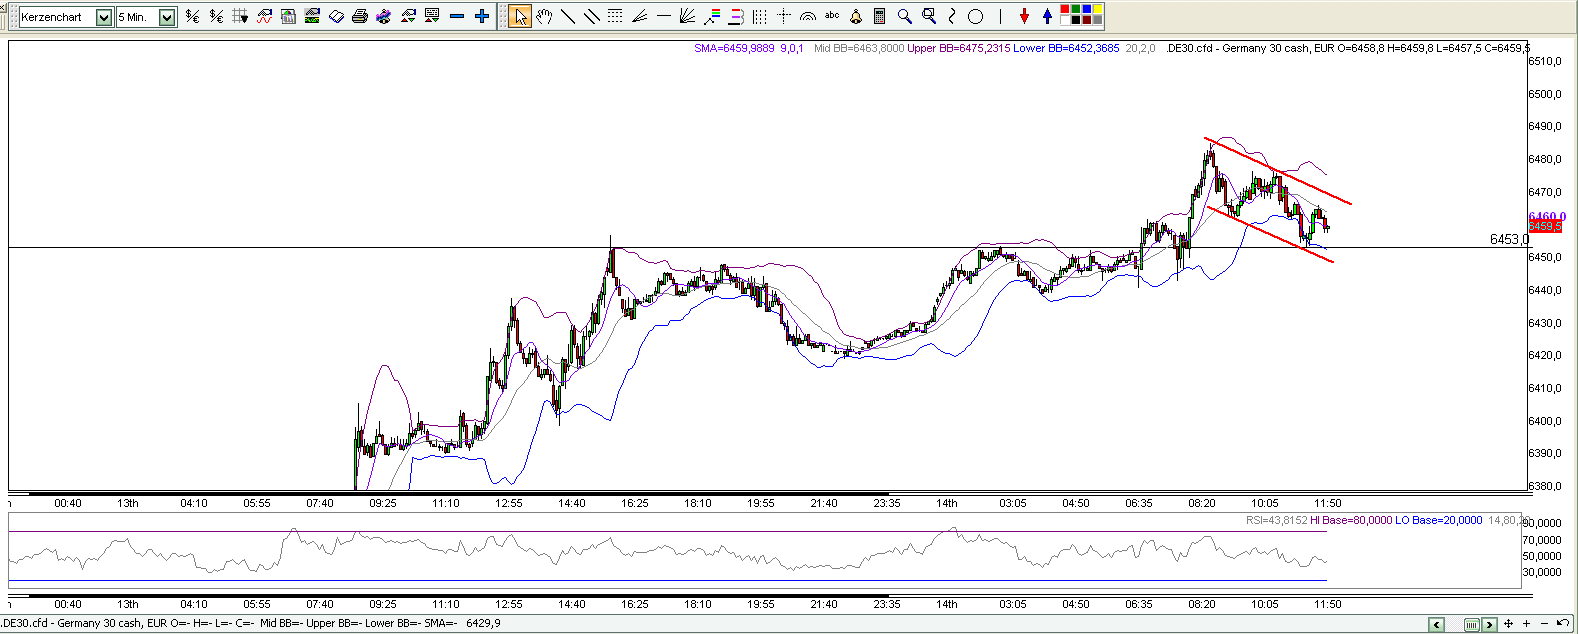This screenshot has width=1578, height=634.
Task: Select the magnifier with rectangle zoom tool
Action: click(929, 16)
